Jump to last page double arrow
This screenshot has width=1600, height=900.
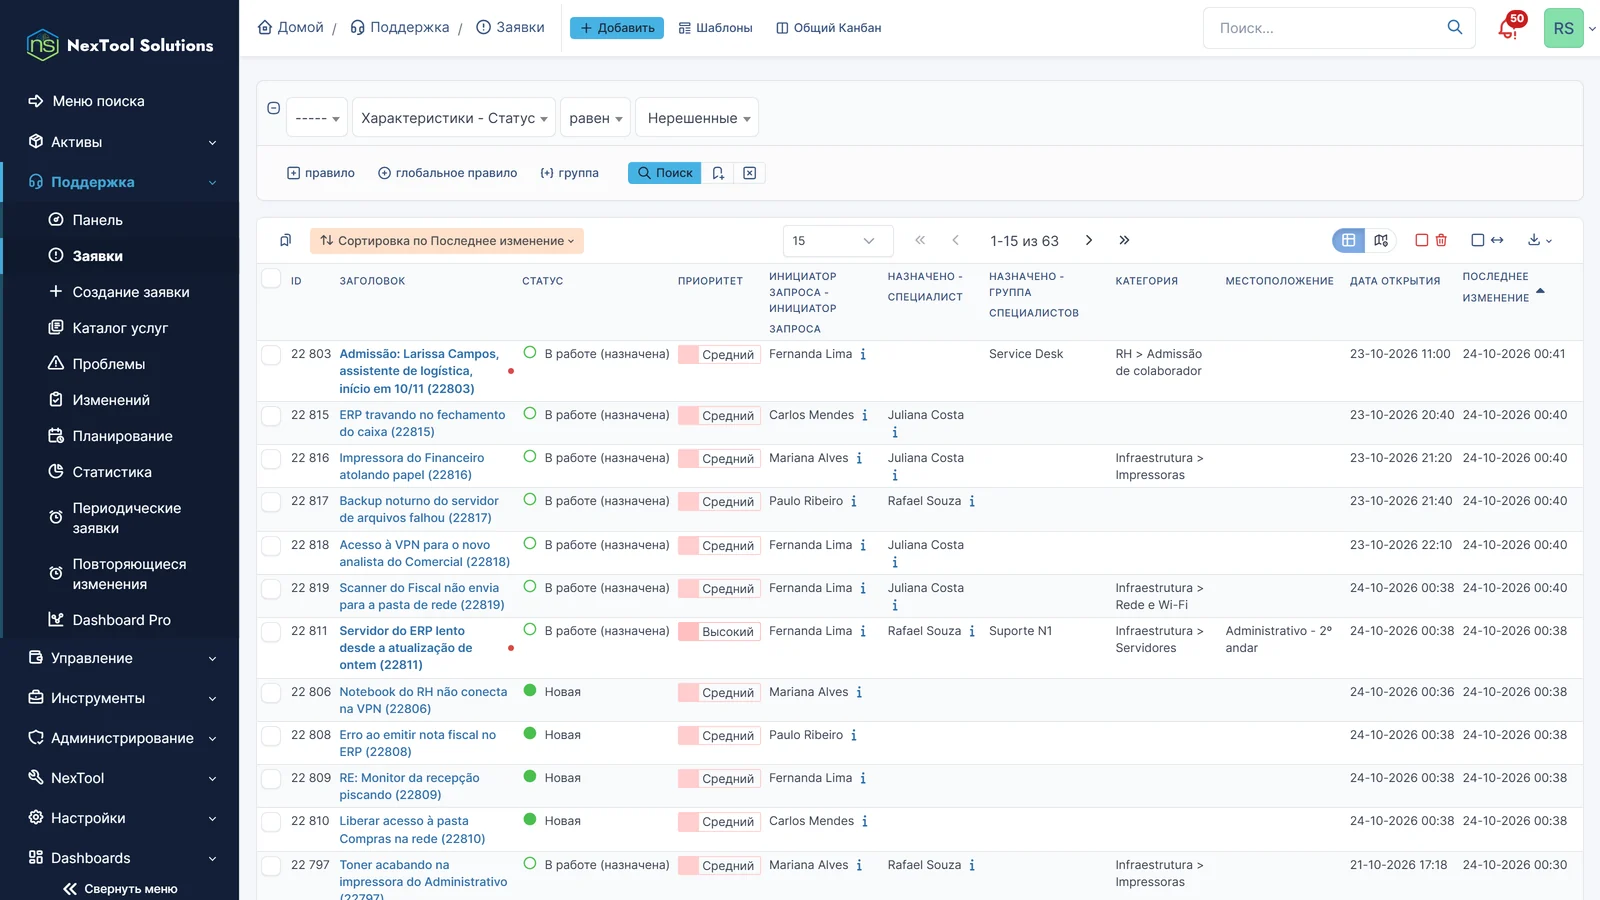(x=1124, y=240)
